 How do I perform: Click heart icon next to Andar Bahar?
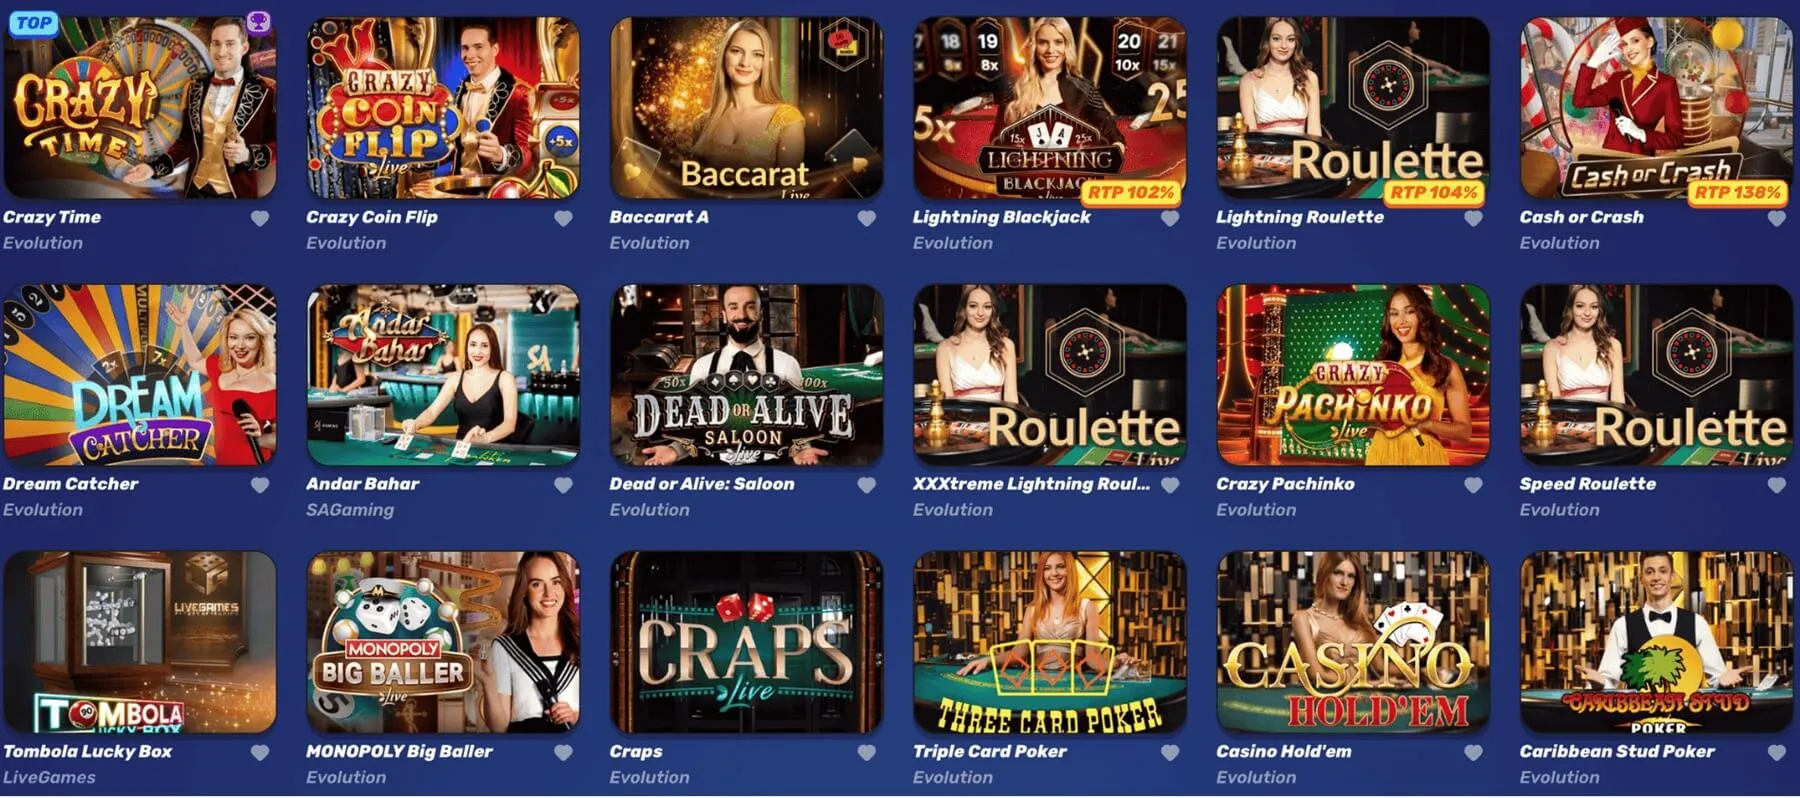coord(564,485)
